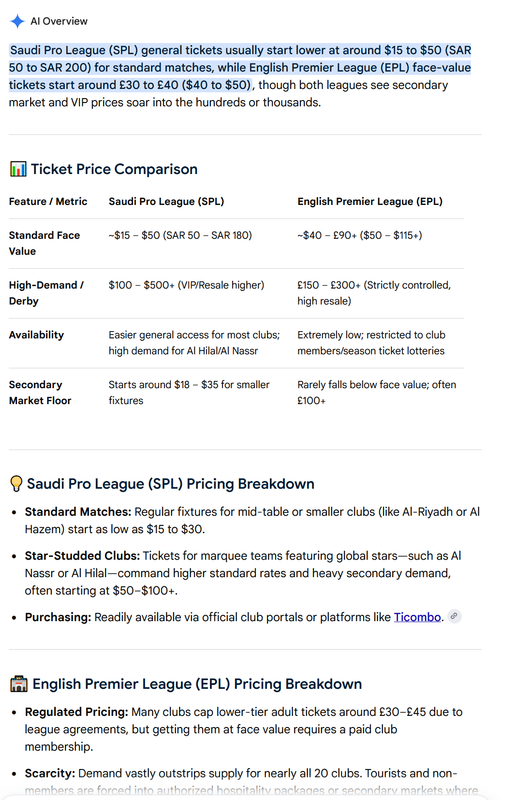Click the AI Overview label

[x=59, y=21]
